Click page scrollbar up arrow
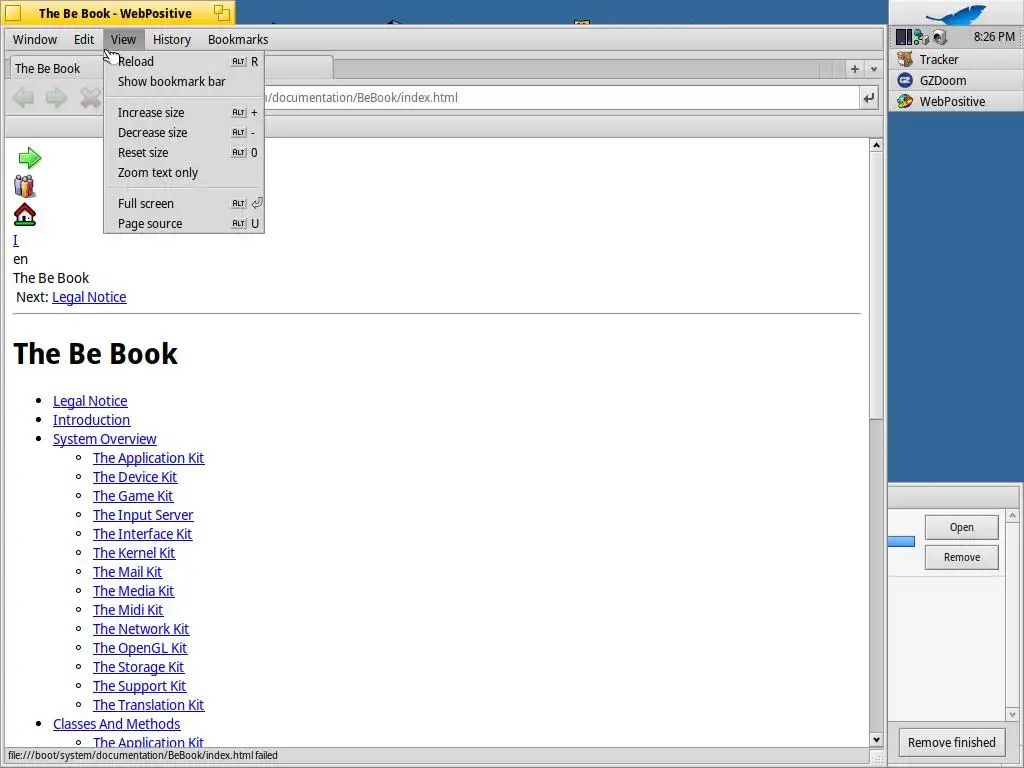This screenshot has width=1024, height=768. point(876,145)
